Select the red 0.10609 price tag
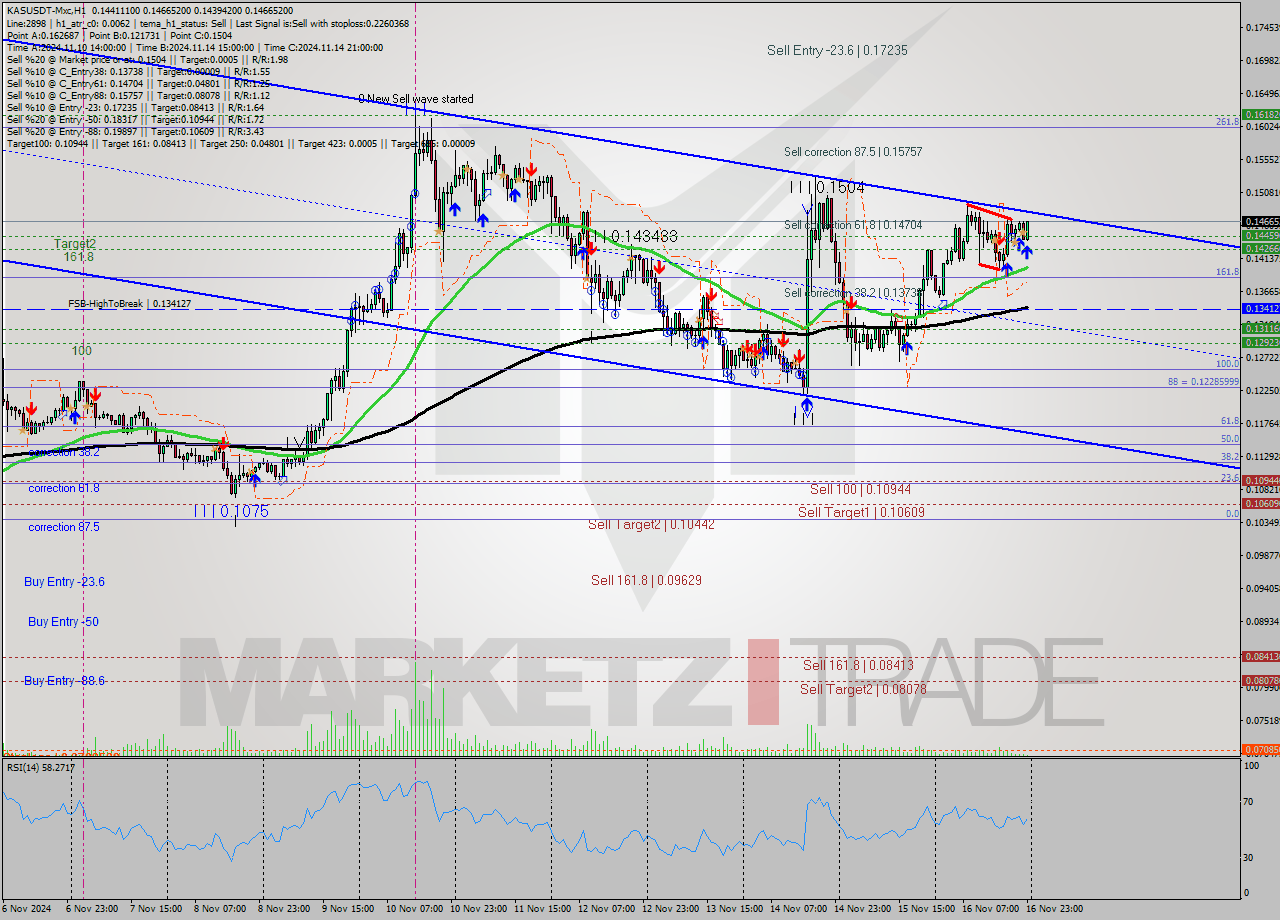This screenshot has height=920, width=1280. coord(1260,503)
